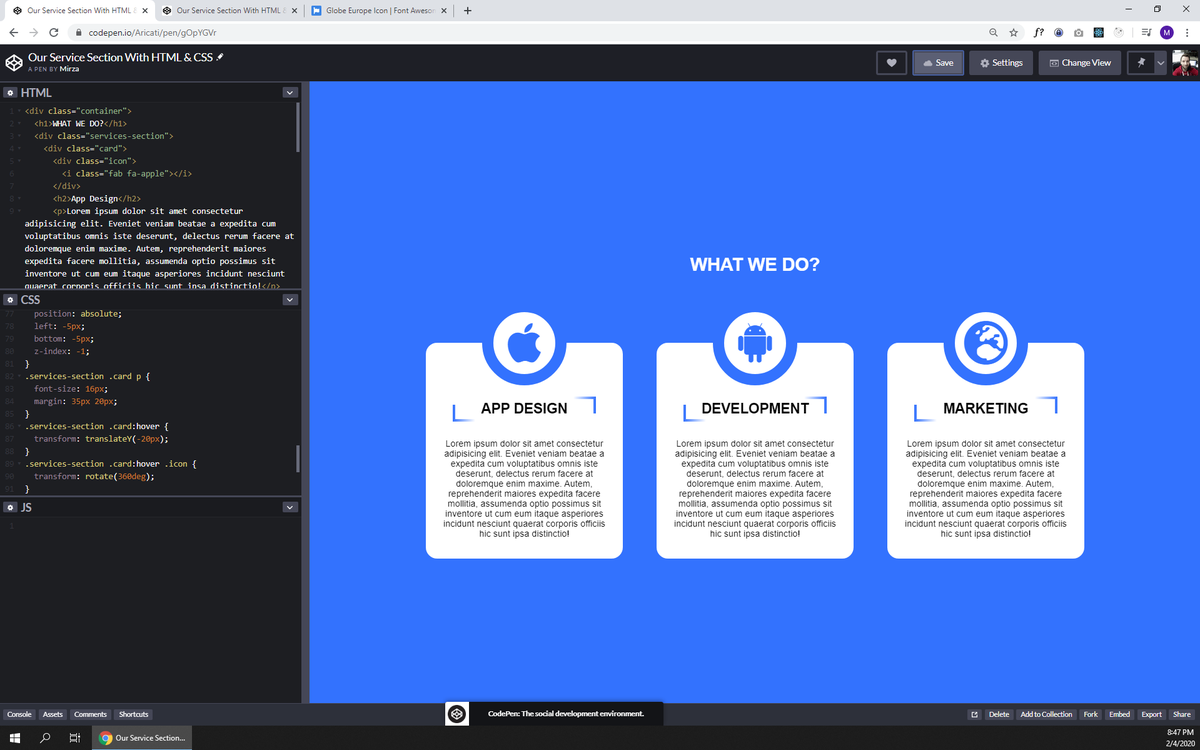Viewport: 1200px width, 750px height.
Task: Click the open-in-new-window icon in footer
Action: click(x=974, y=714)
